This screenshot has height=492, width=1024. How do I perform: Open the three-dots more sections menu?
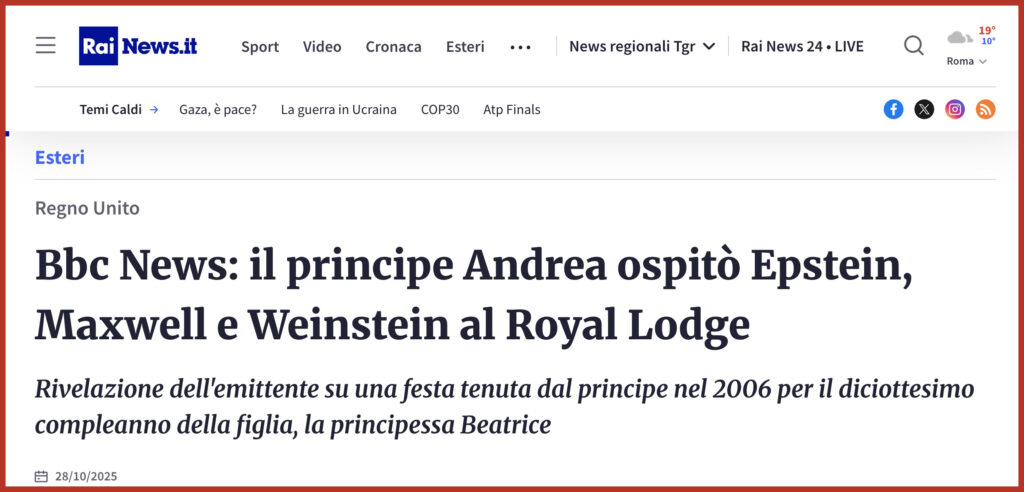click(x=520, y=47)
